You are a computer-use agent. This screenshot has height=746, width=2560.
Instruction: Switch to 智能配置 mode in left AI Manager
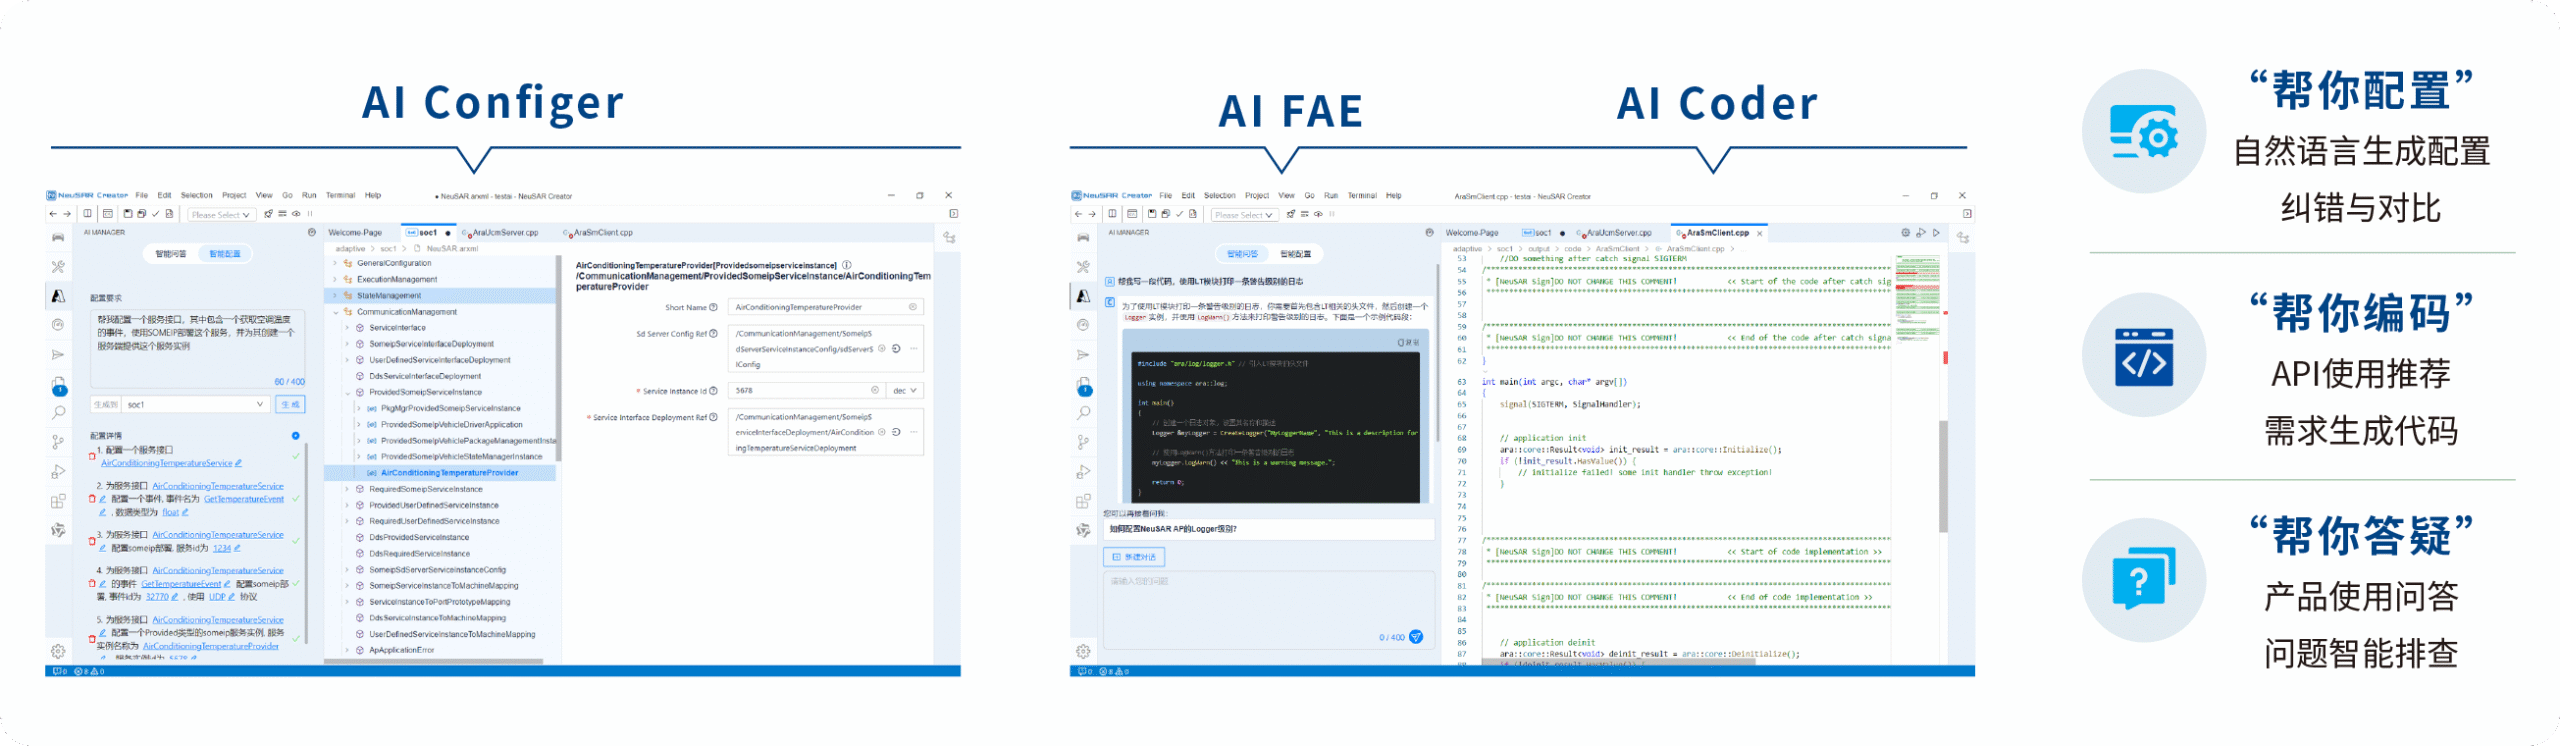[225, 254]
